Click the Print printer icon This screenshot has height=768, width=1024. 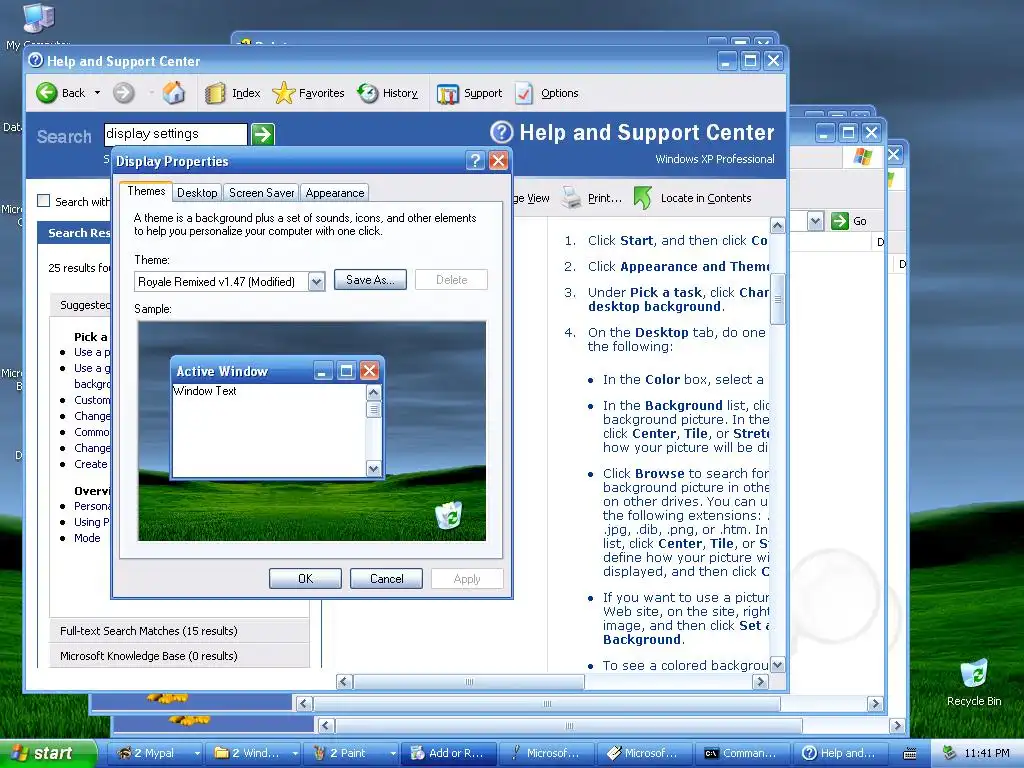pyautogui.click(x=571, y=197)
